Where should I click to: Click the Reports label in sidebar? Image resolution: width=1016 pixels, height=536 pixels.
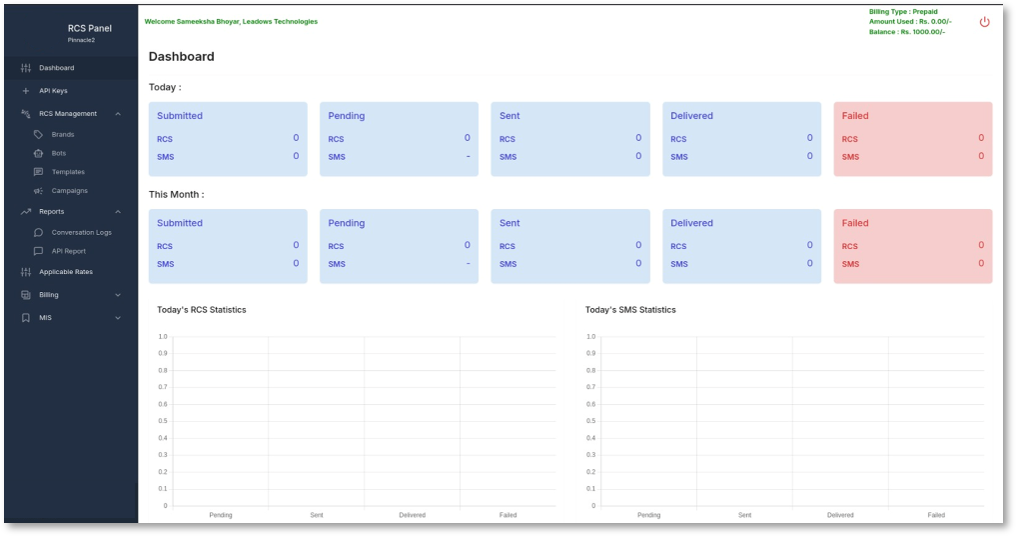click(52, 211)
